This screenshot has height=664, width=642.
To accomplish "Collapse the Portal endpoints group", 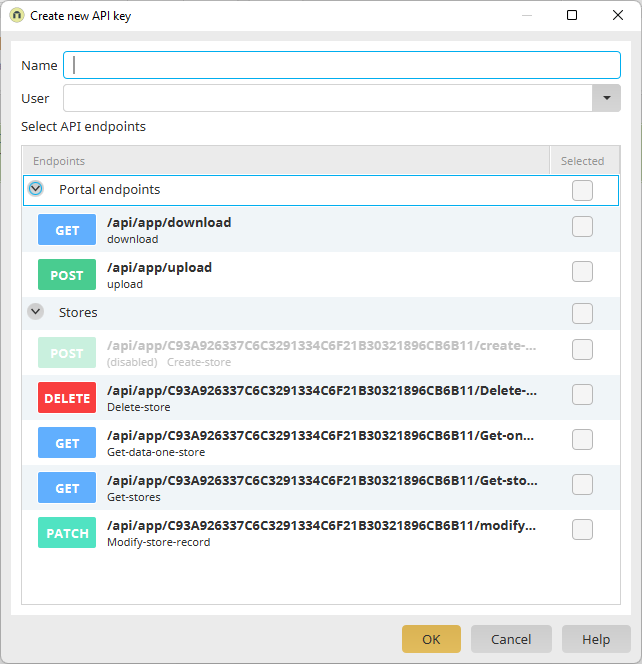I will (x=36, y=189).
